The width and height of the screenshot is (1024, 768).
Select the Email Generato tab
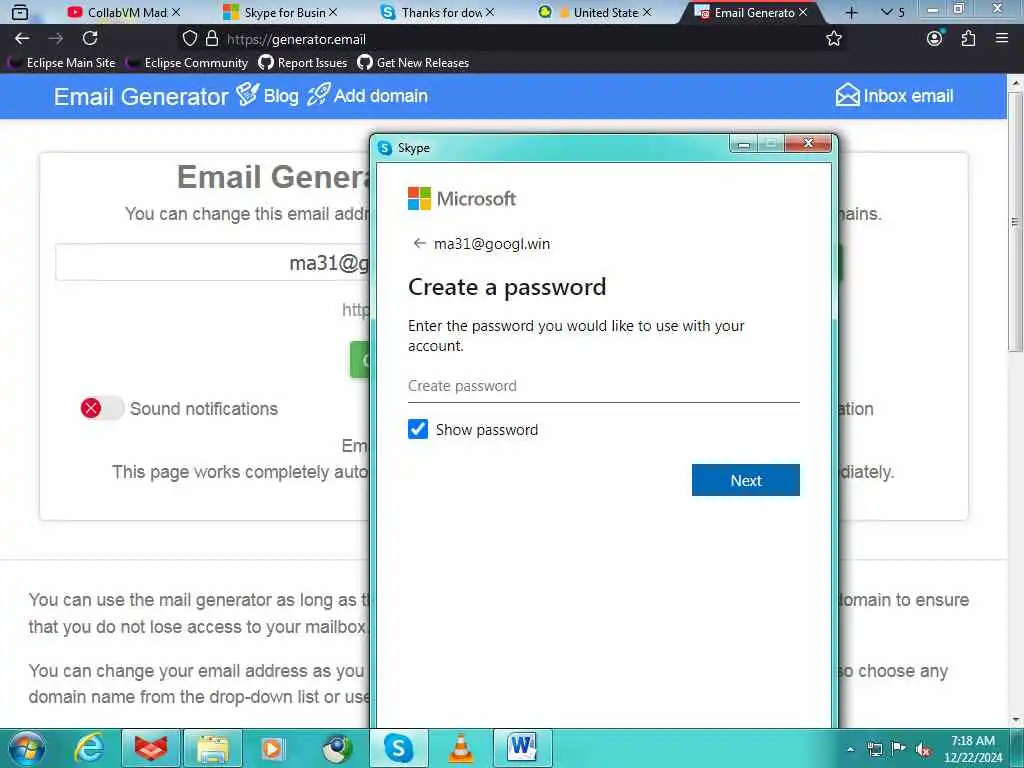click(x=751, y=12)
